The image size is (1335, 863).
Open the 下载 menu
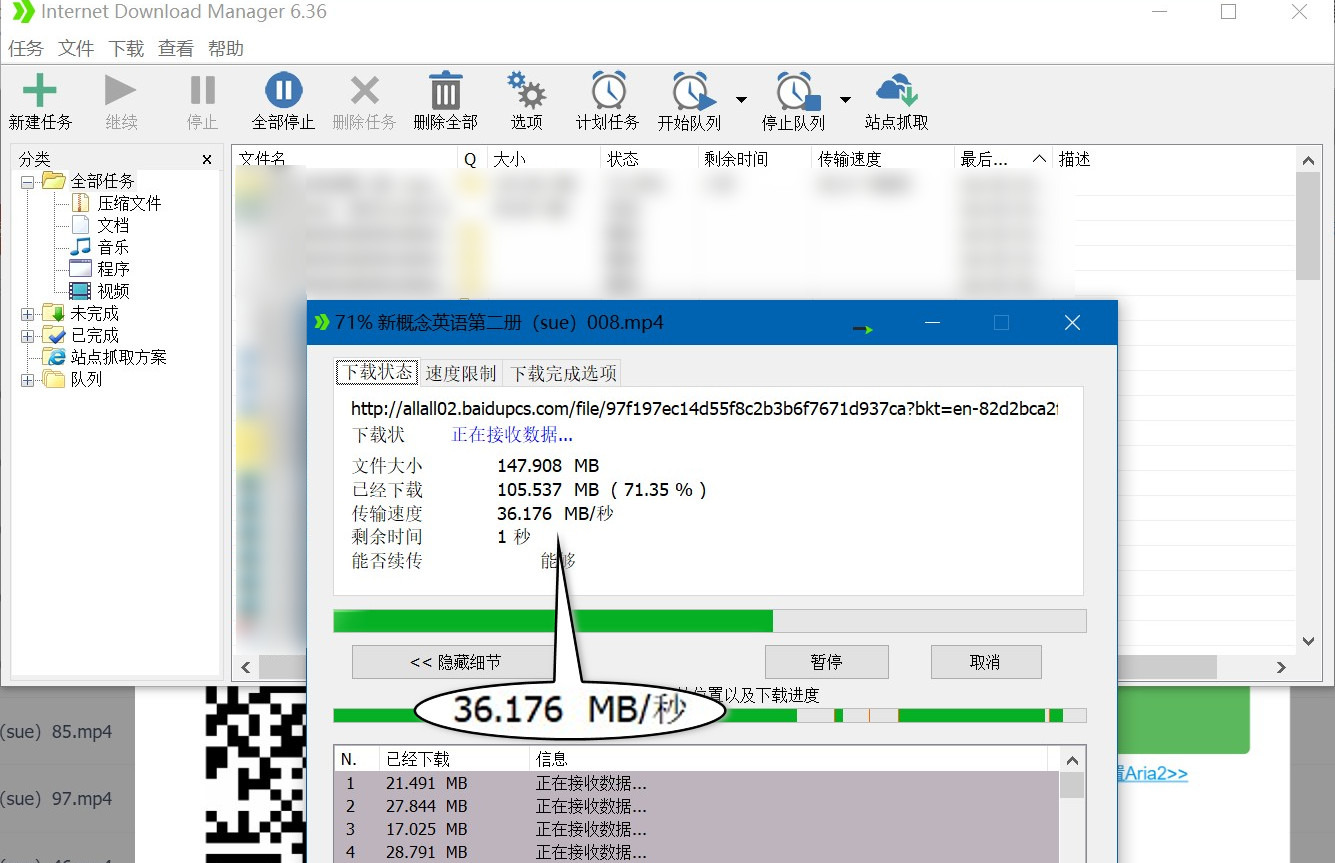click(x=126, y=47)
